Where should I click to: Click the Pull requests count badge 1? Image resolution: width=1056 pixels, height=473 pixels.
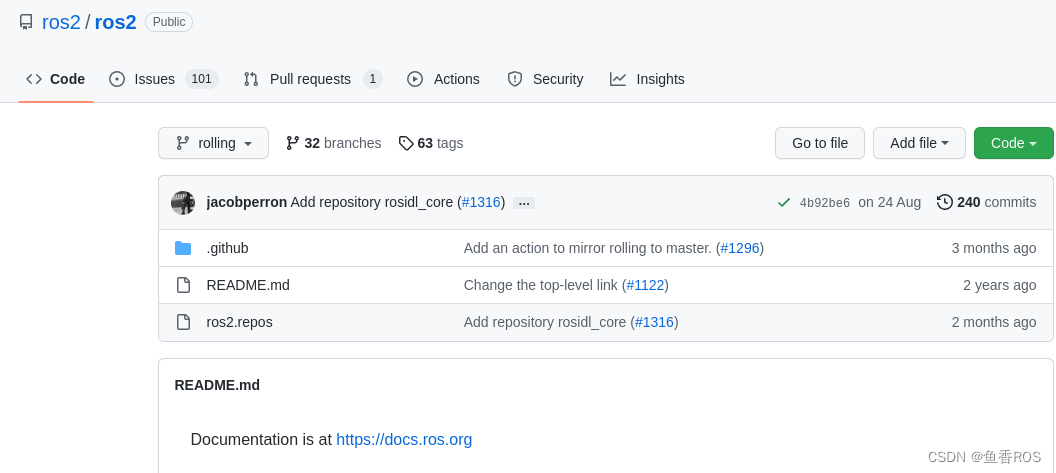[x=373, y=80]
